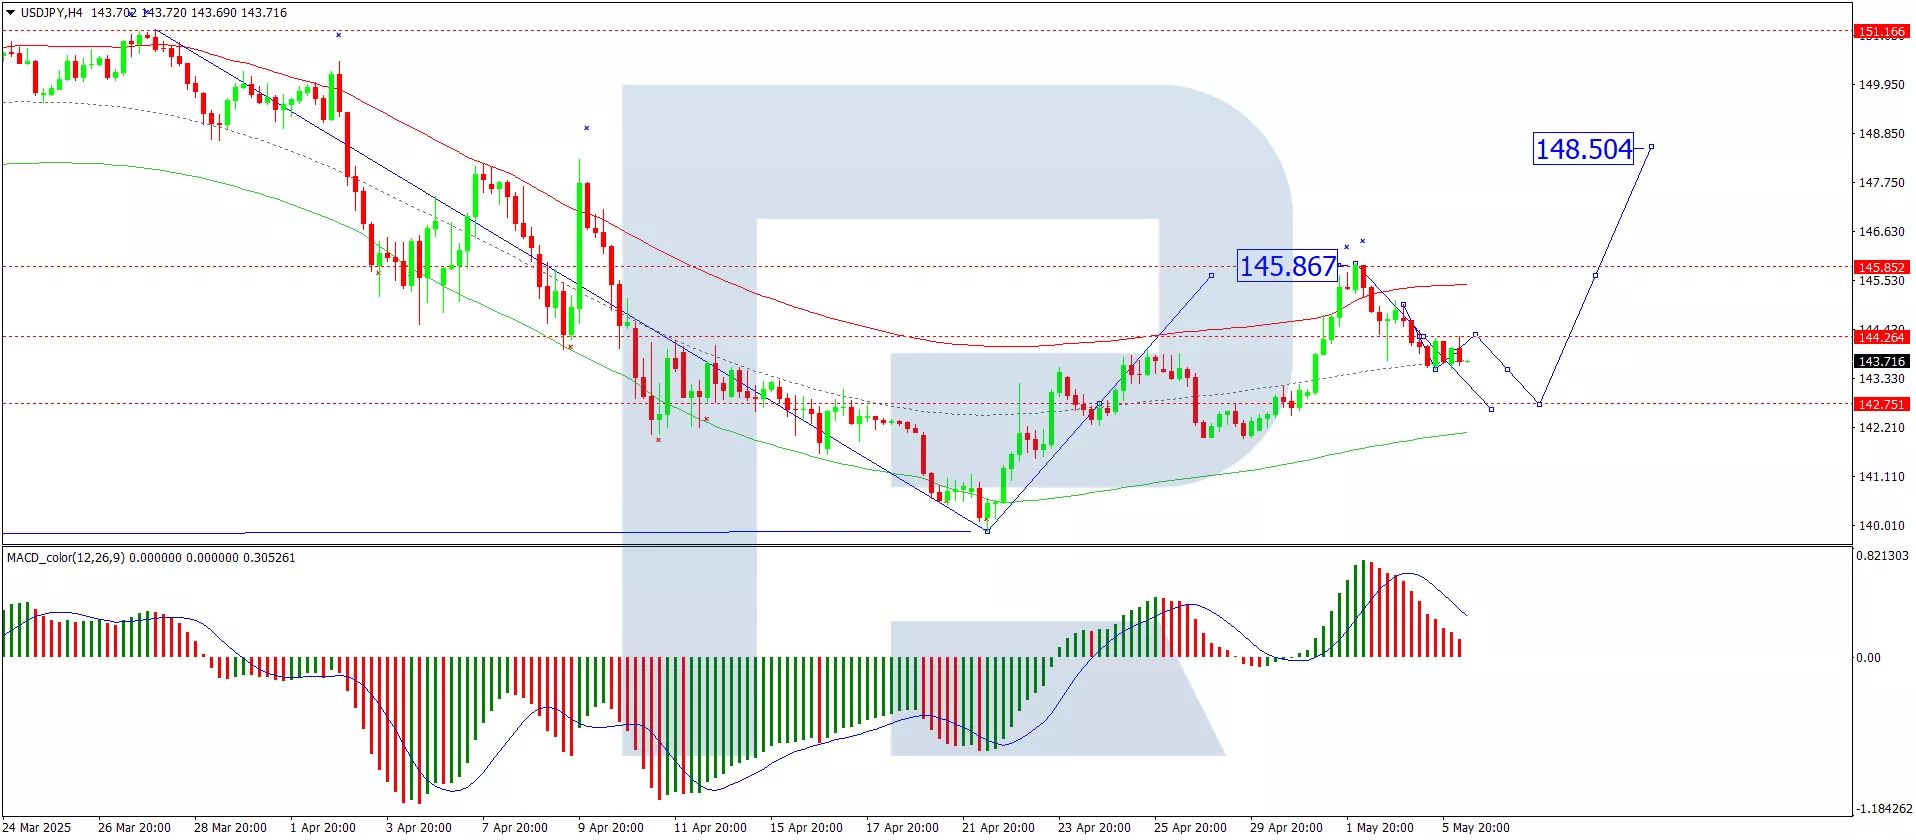Image resolution: width=1916 pixels, height=840 pixels.
Task: Click the red 151.166 price level tag
Action: click(1880, 32)
